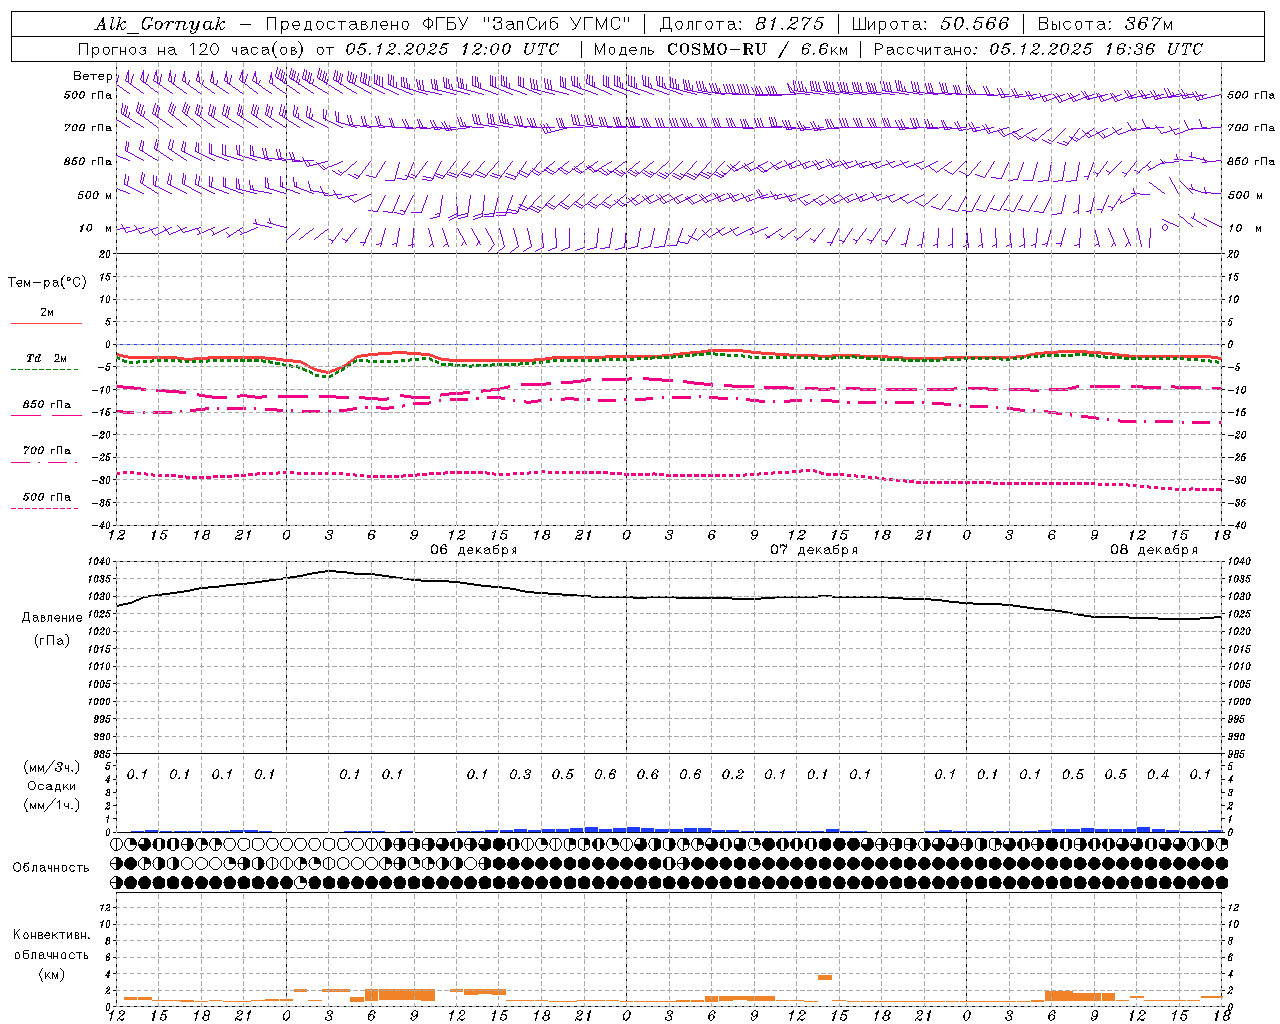Click the isolated orange convective bar near 3.5 km
The width and height of the screenshot is (1280, 1024).
825,977
